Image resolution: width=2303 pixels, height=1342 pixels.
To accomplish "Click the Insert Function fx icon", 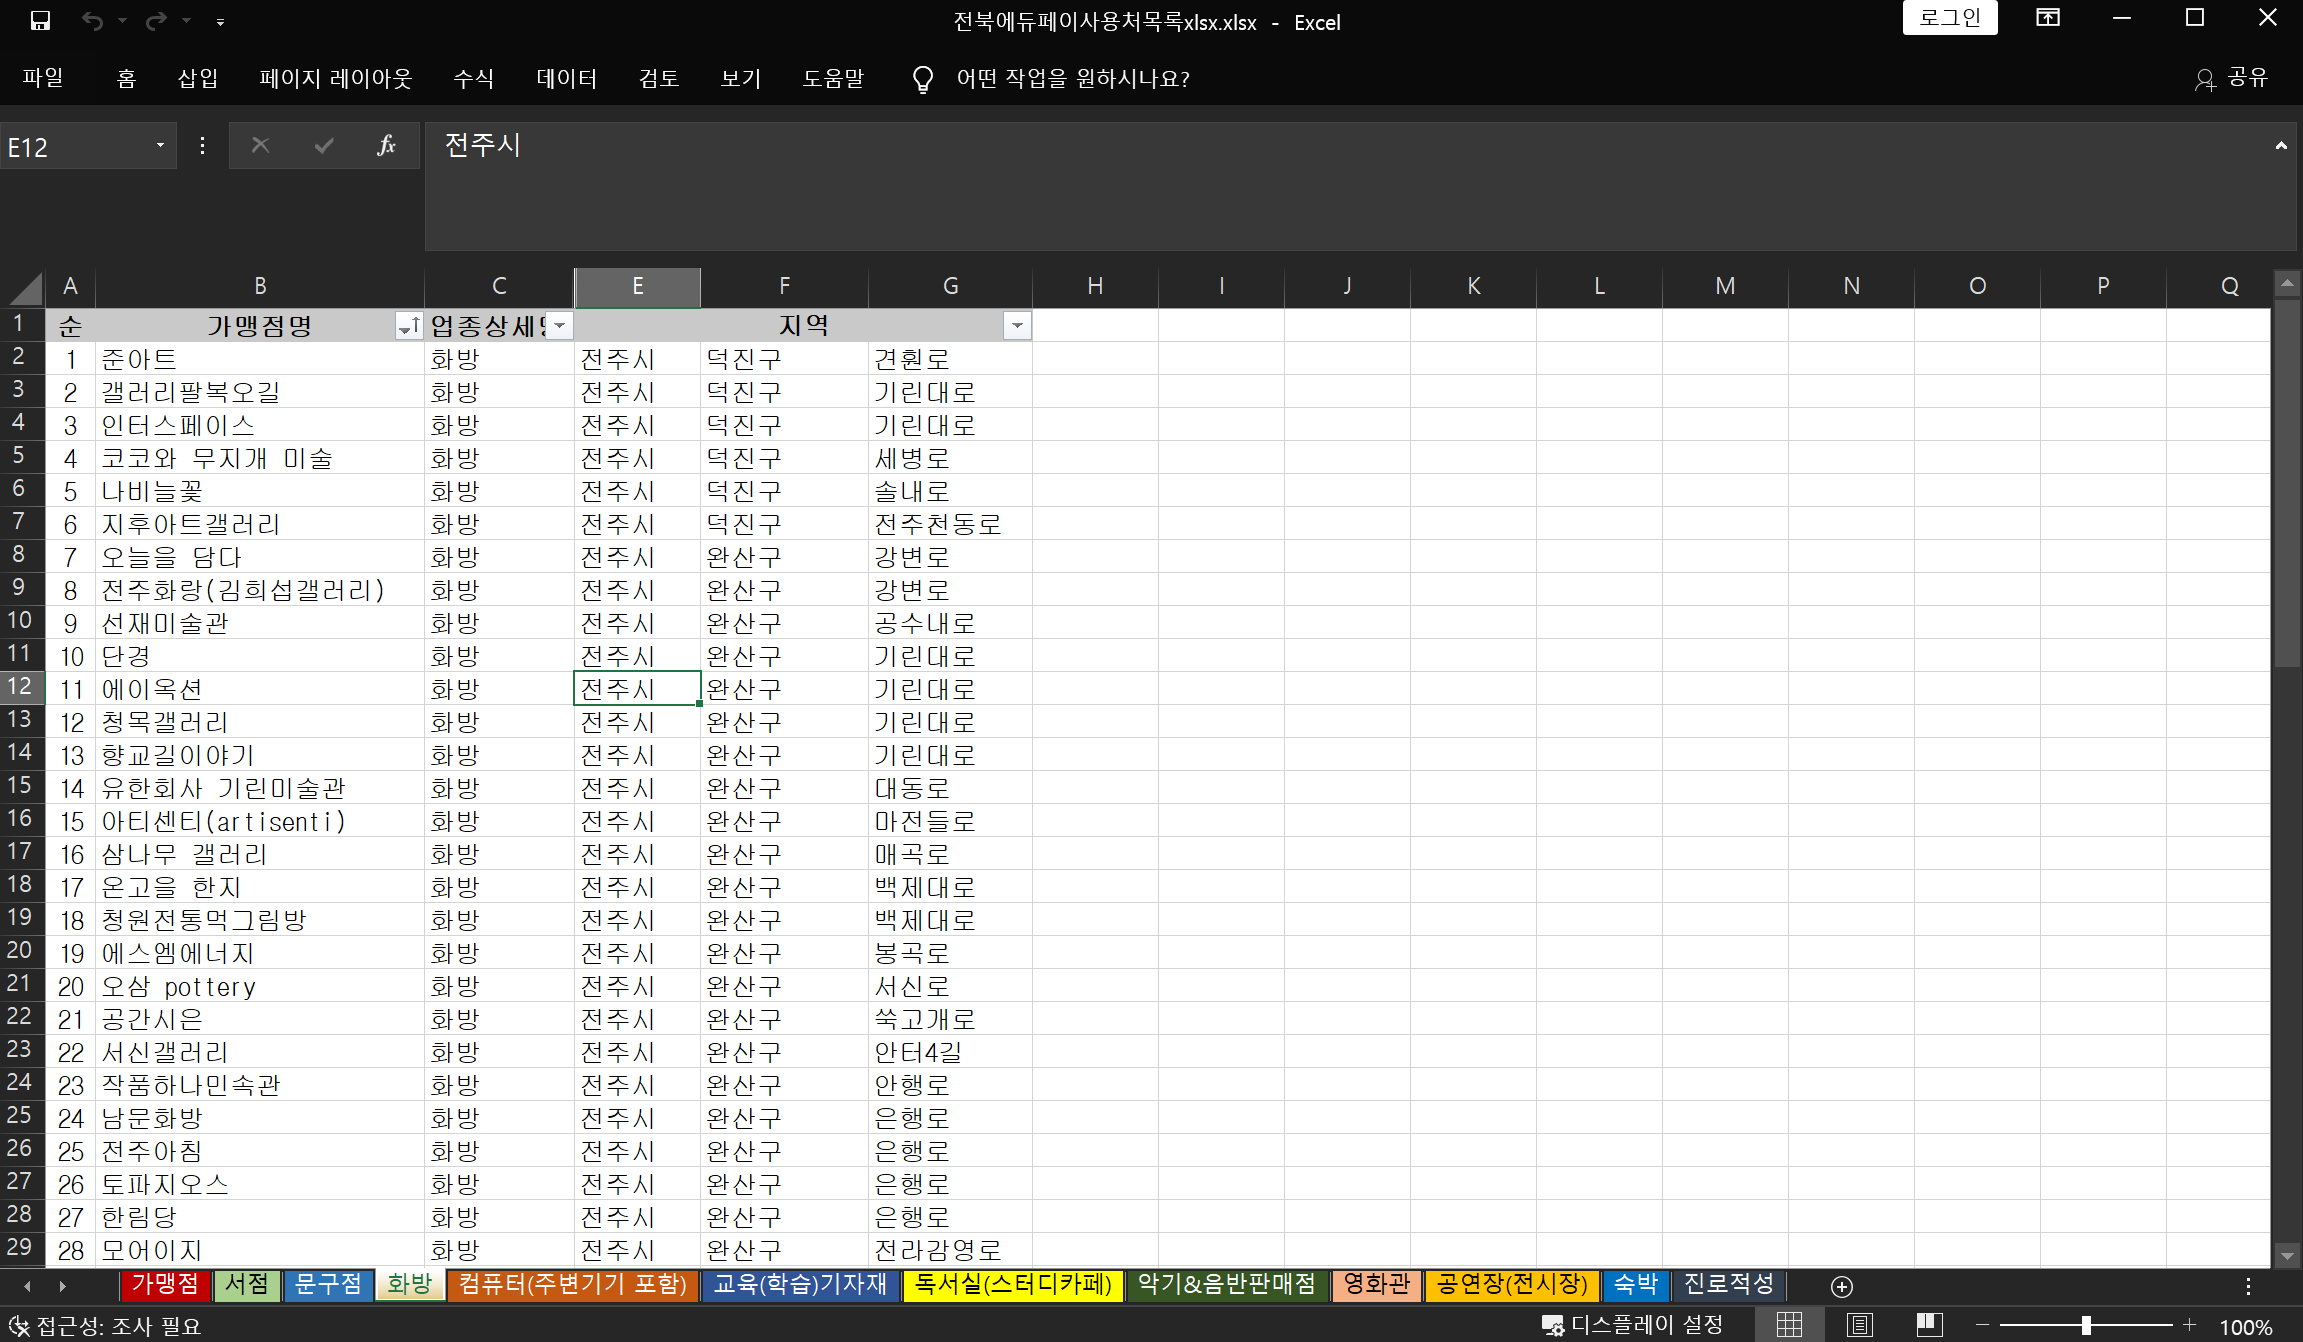I will click(x=386, y=146).
